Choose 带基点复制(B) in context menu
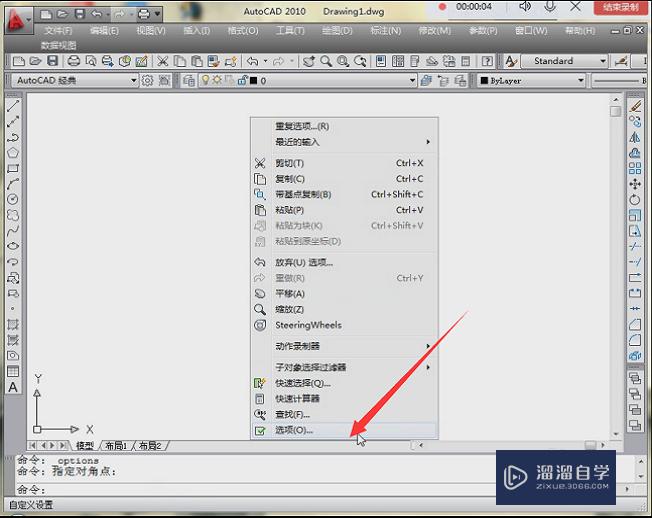The height and width of the screenshot is (518, 652). coord(345,195)
